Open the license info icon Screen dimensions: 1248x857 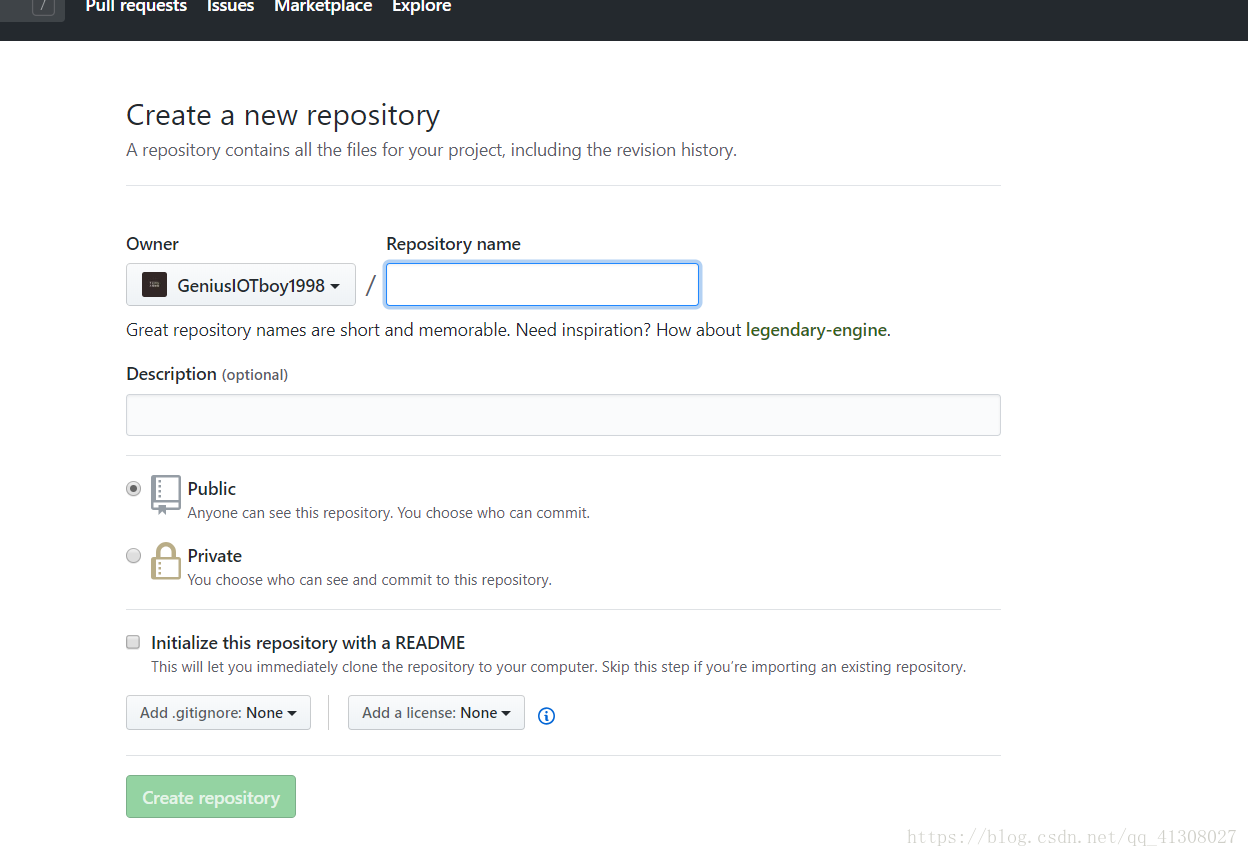546,715
